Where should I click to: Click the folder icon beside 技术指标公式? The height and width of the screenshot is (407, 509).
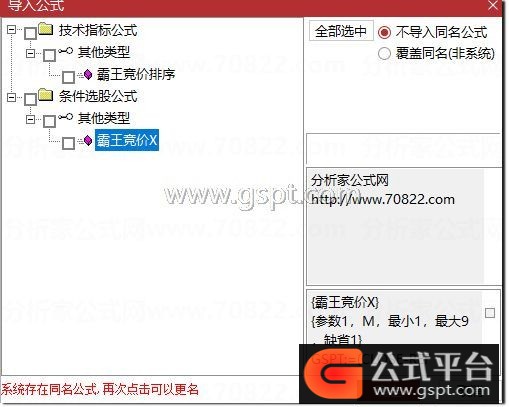(x=46, y=29)
